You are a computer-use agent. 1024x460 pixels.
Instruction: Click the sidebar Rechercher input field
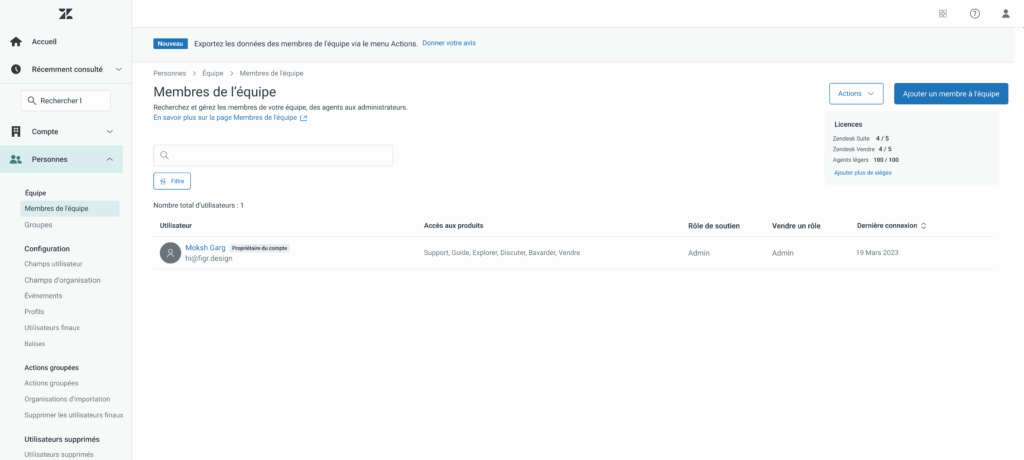coord(66,101)
